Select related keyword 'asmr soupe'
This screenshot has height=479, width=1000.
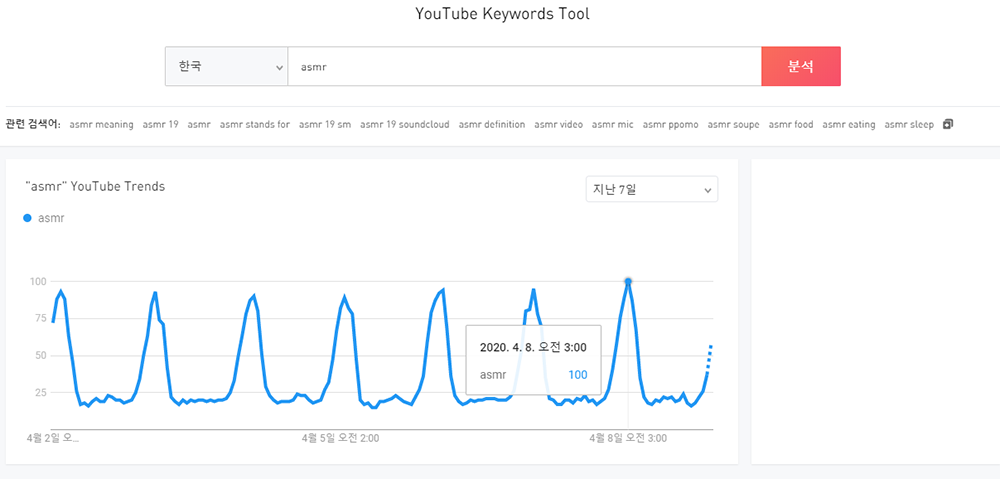[x=733, y=124]
